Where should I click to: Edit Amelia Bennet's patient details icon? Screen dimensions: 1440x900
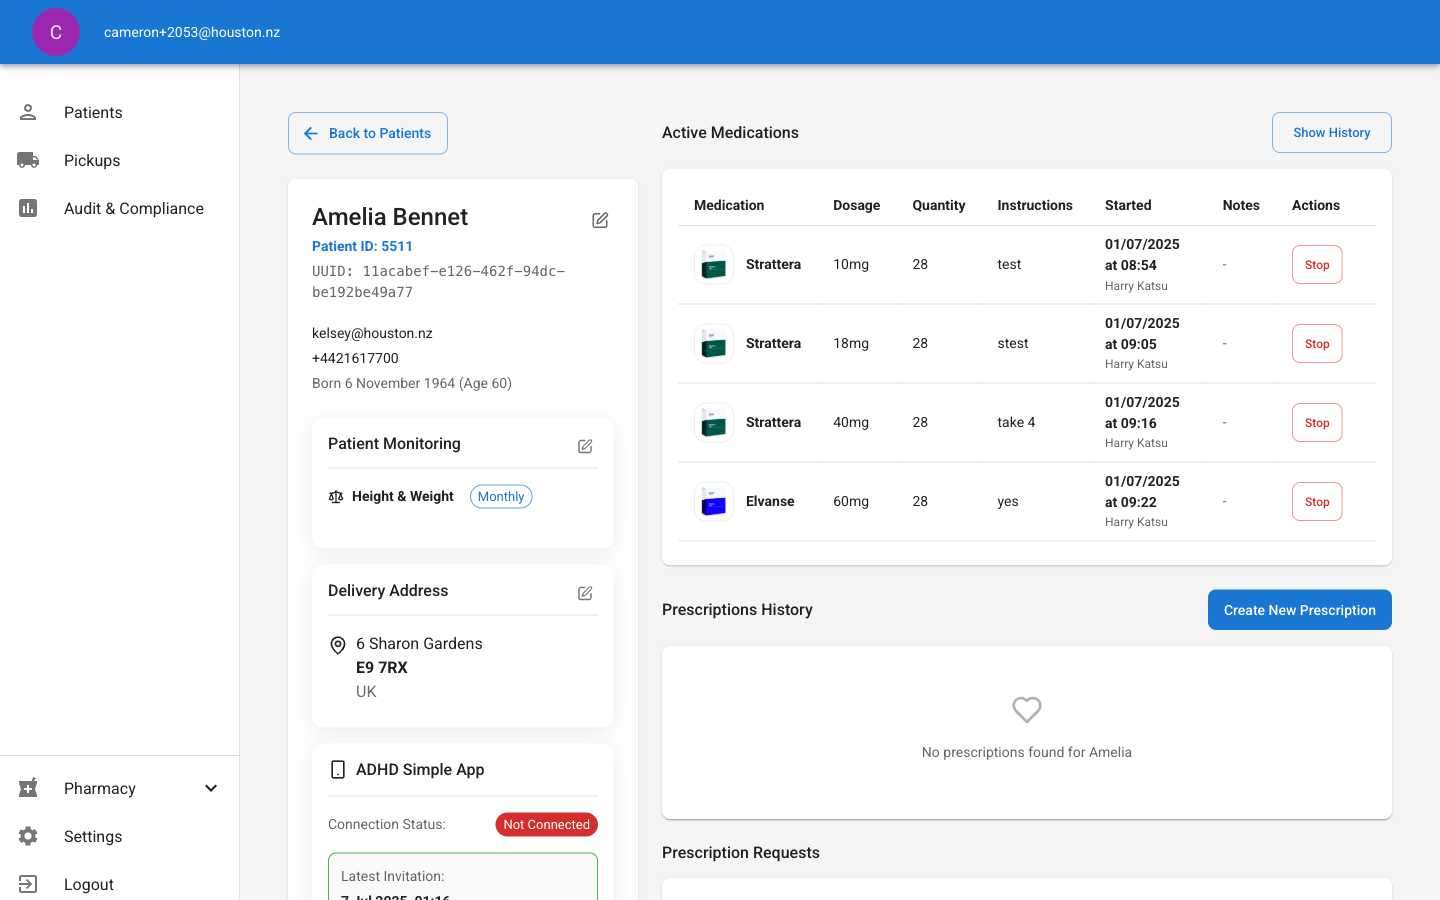click(x=600, y=220)
